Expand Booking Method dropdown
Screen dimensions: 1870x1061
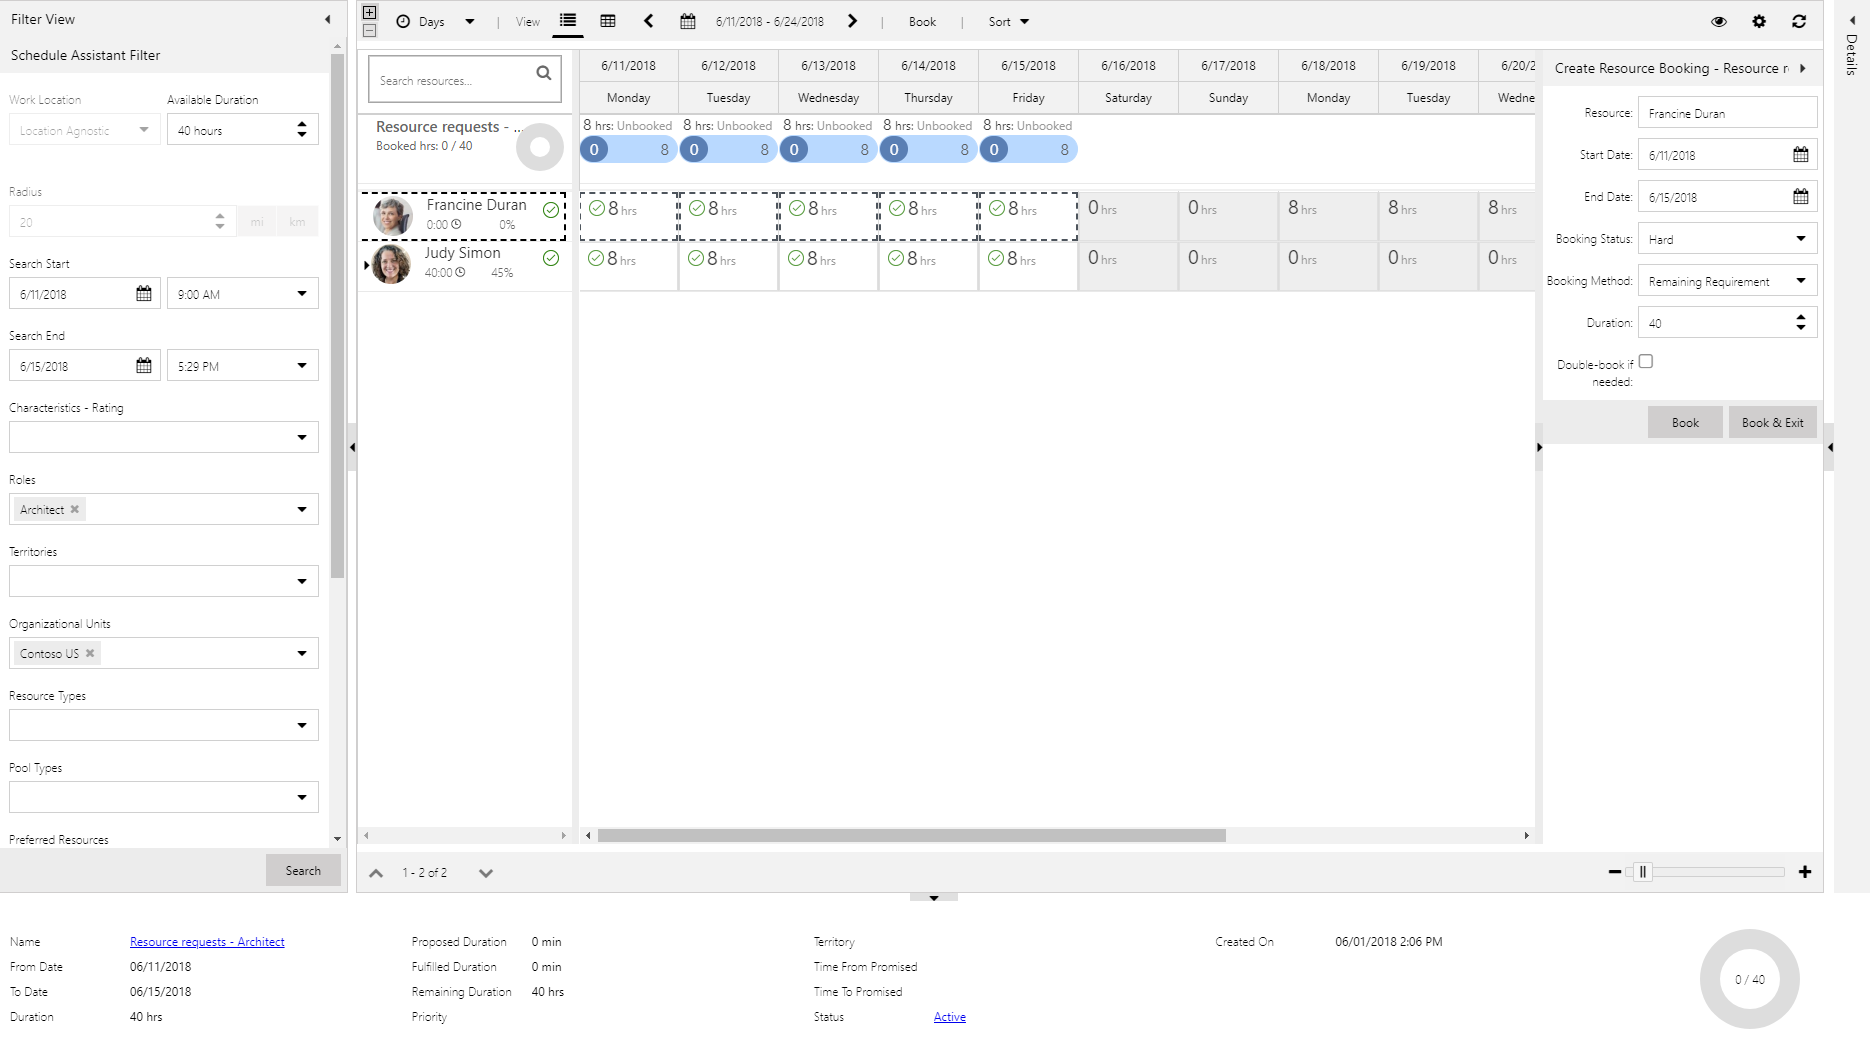pyautogui.click(x=1800, y=281)
